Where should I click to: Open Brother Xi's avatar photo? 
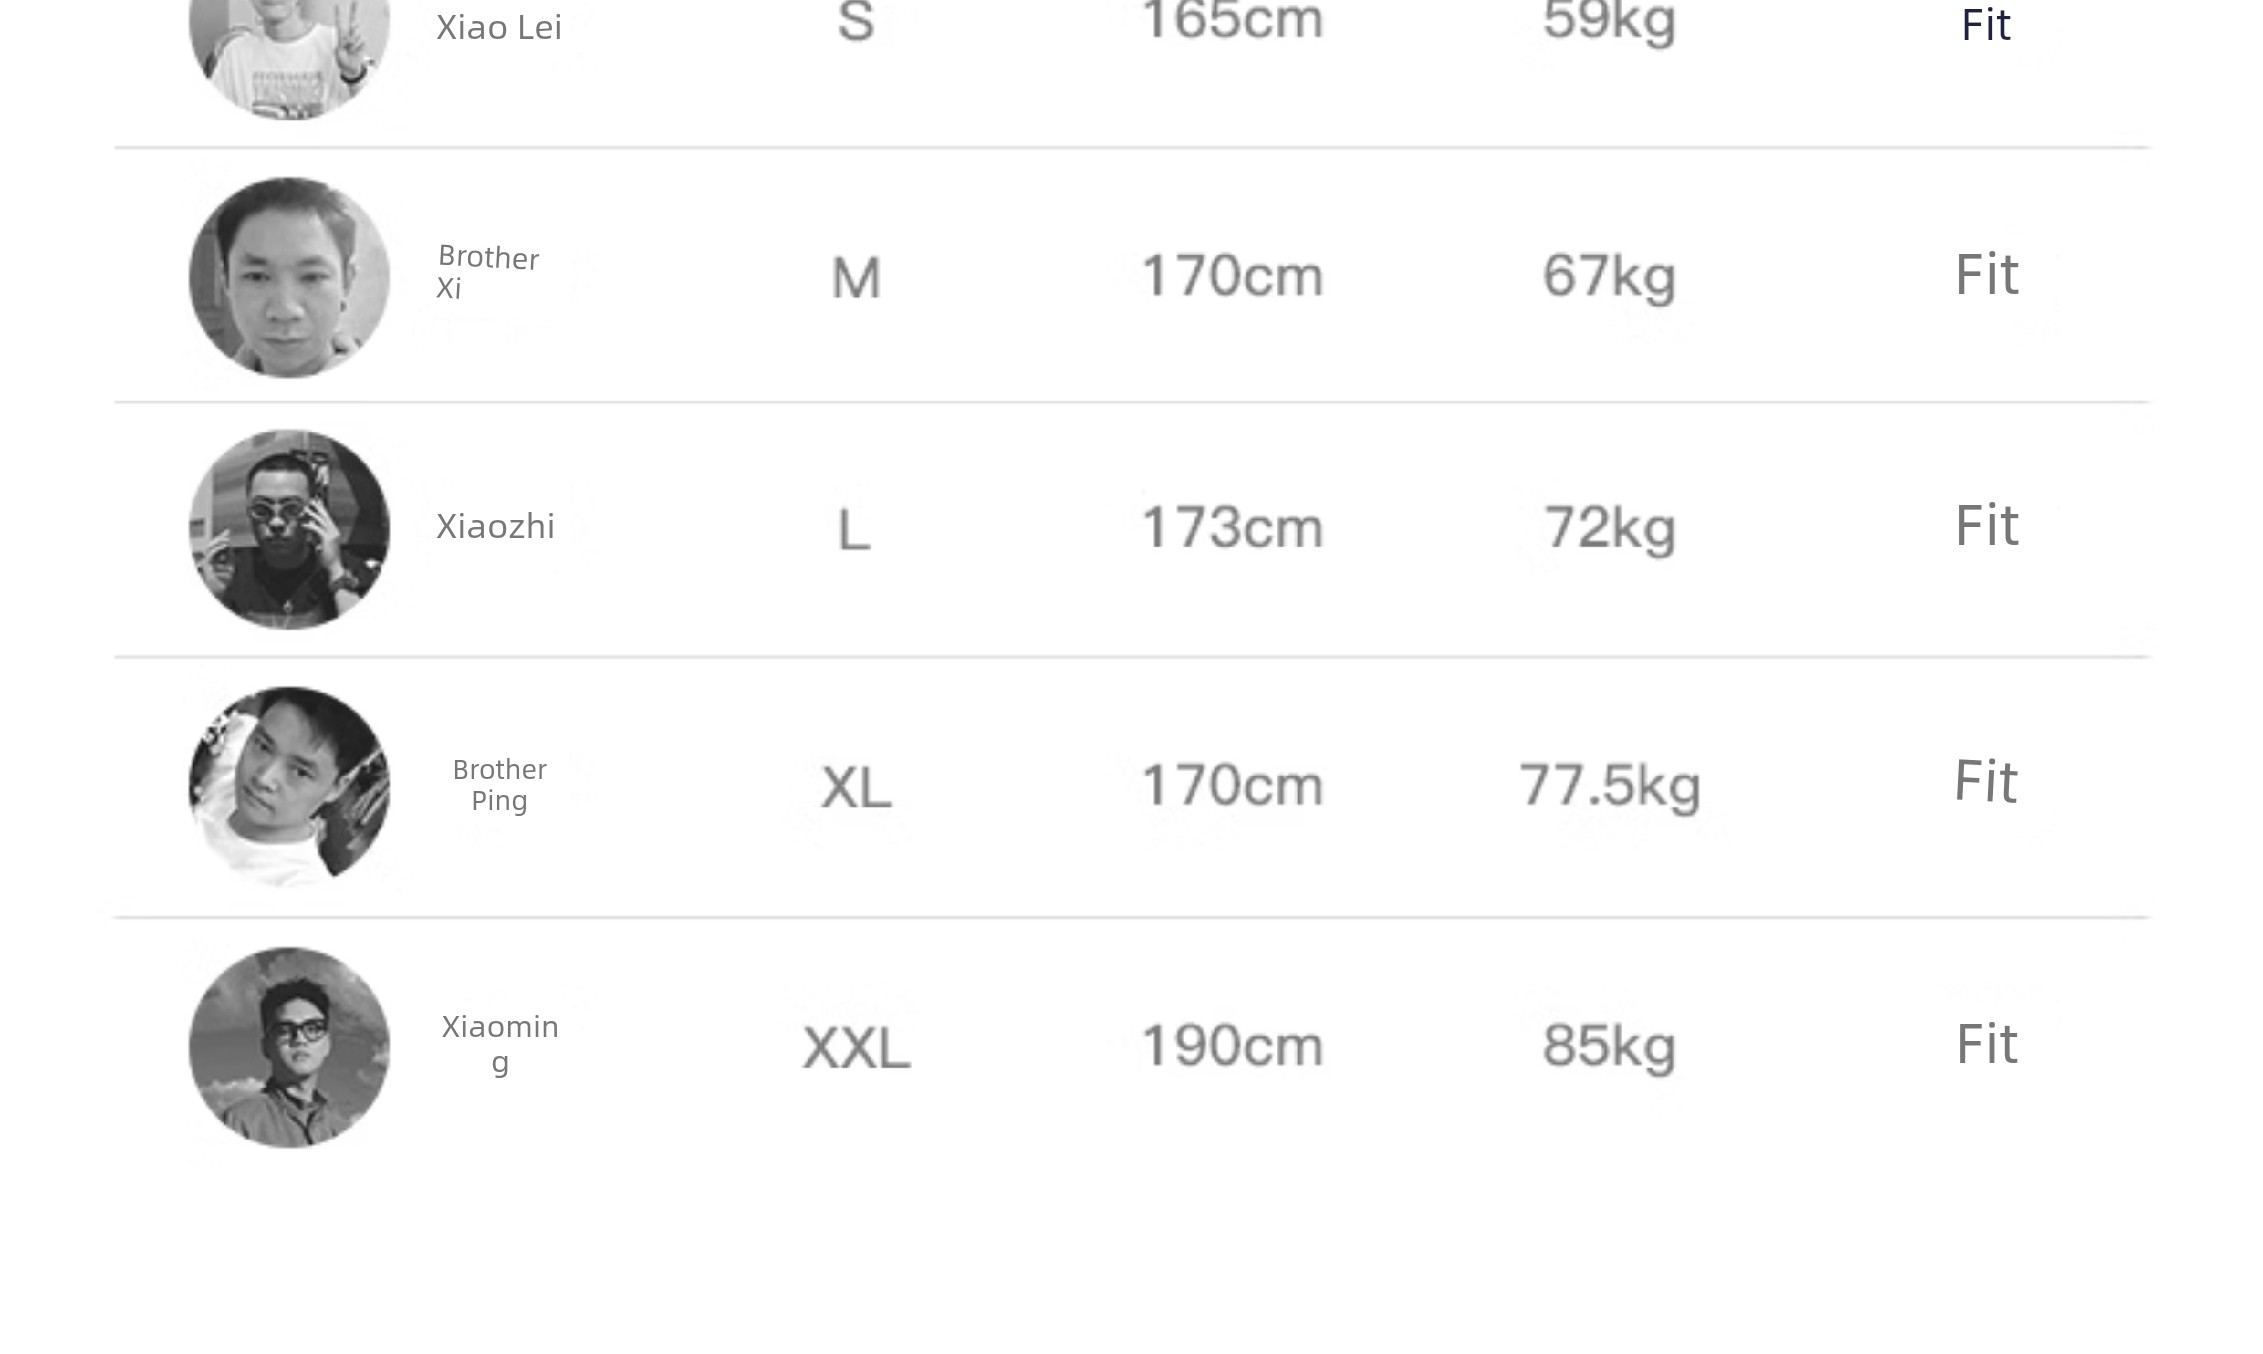(x=289, y=277)
